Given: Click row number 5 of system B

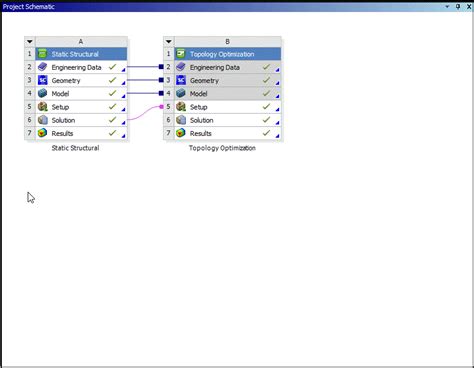Looking at the screenshot, I should [168, 107].
